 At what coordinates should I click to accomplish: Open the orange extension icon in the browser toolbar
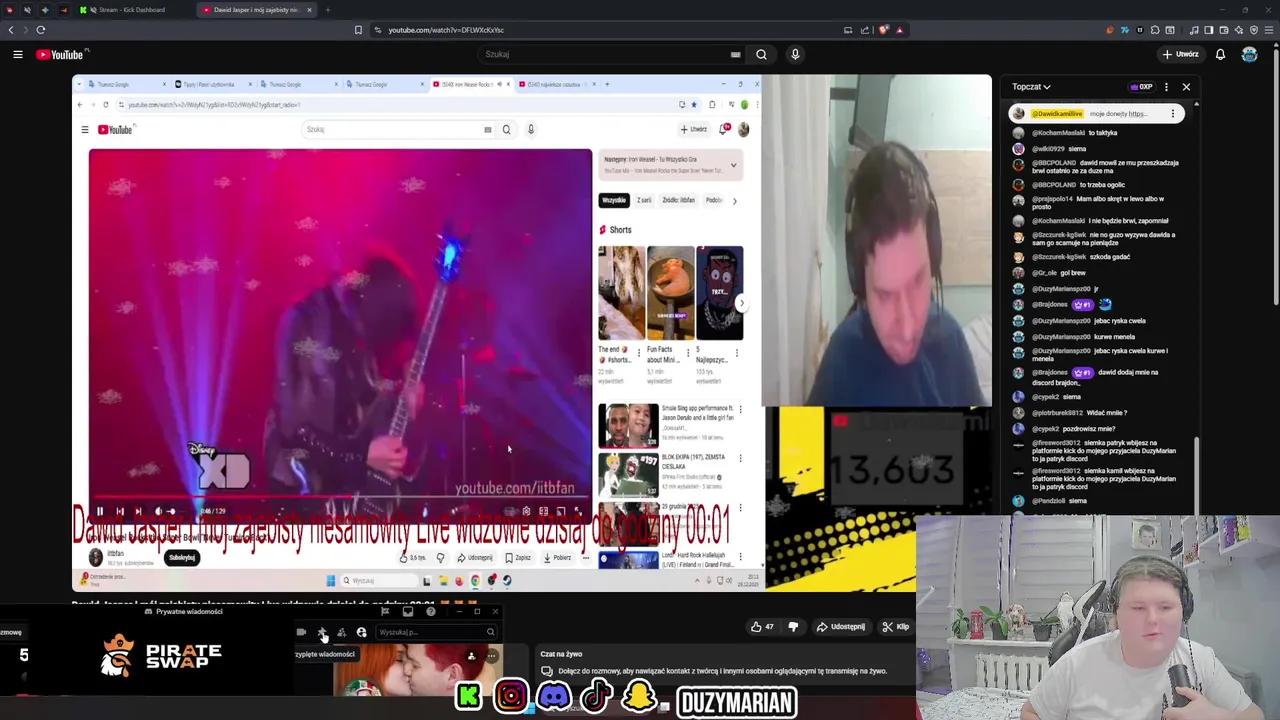[x=1110, y=30]
